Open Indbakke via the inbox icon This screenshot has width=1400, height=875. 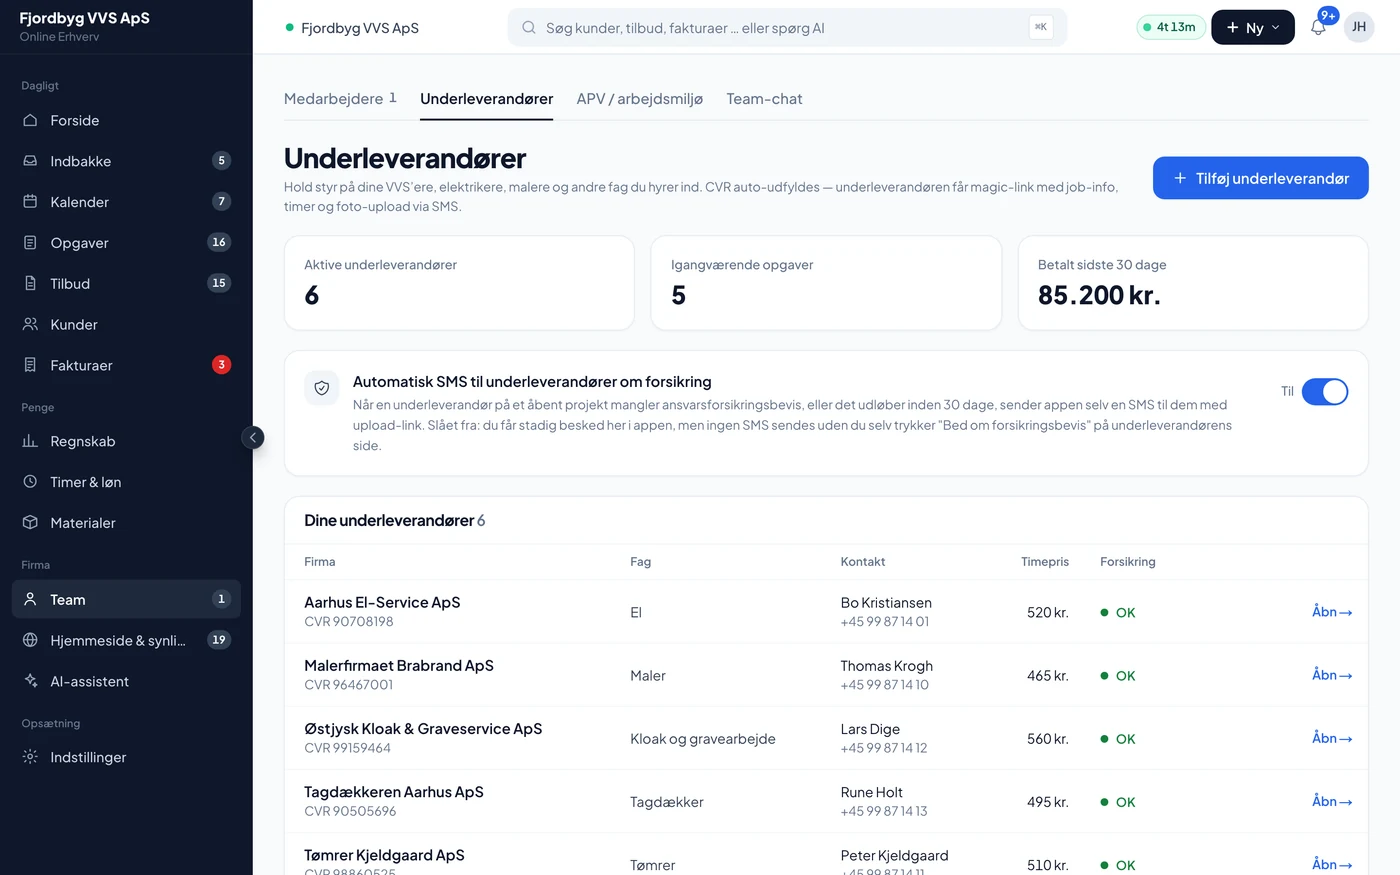(x=30, y=161)
